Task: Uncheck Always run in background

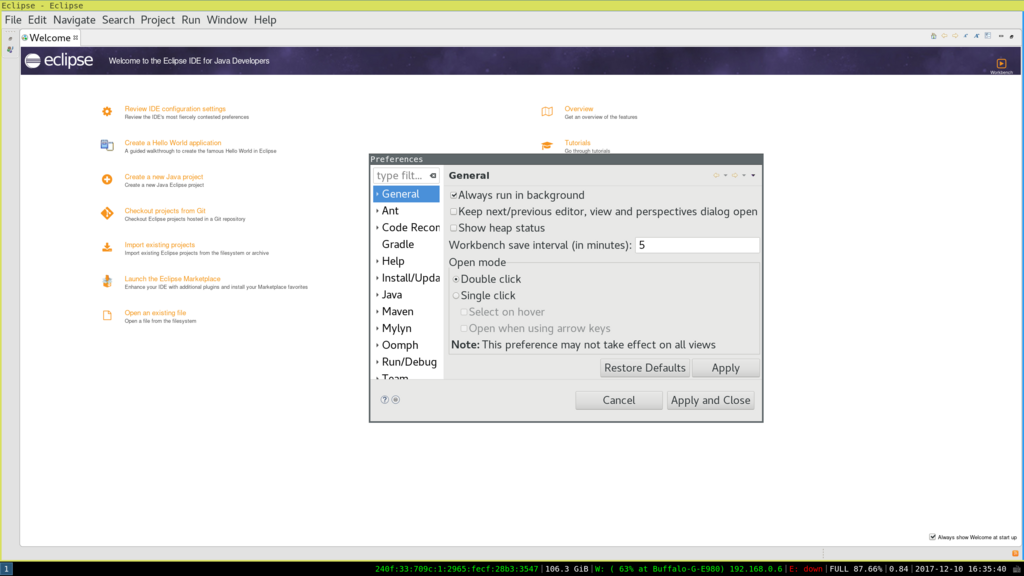Action: [454, 195]
